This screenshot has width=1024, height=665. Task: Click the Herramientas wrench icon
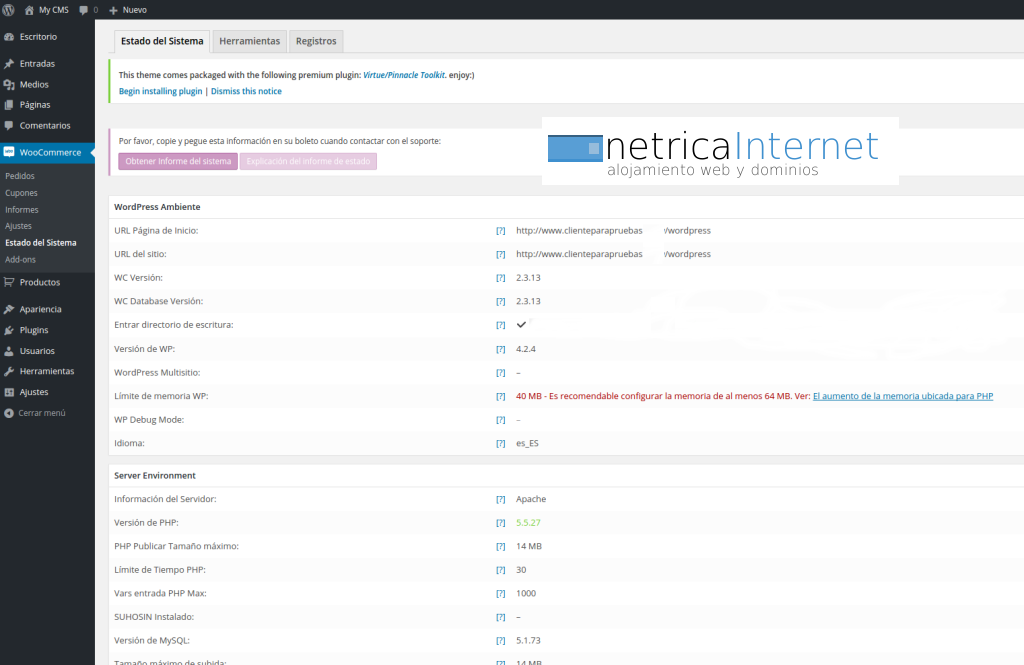point(9,371)
